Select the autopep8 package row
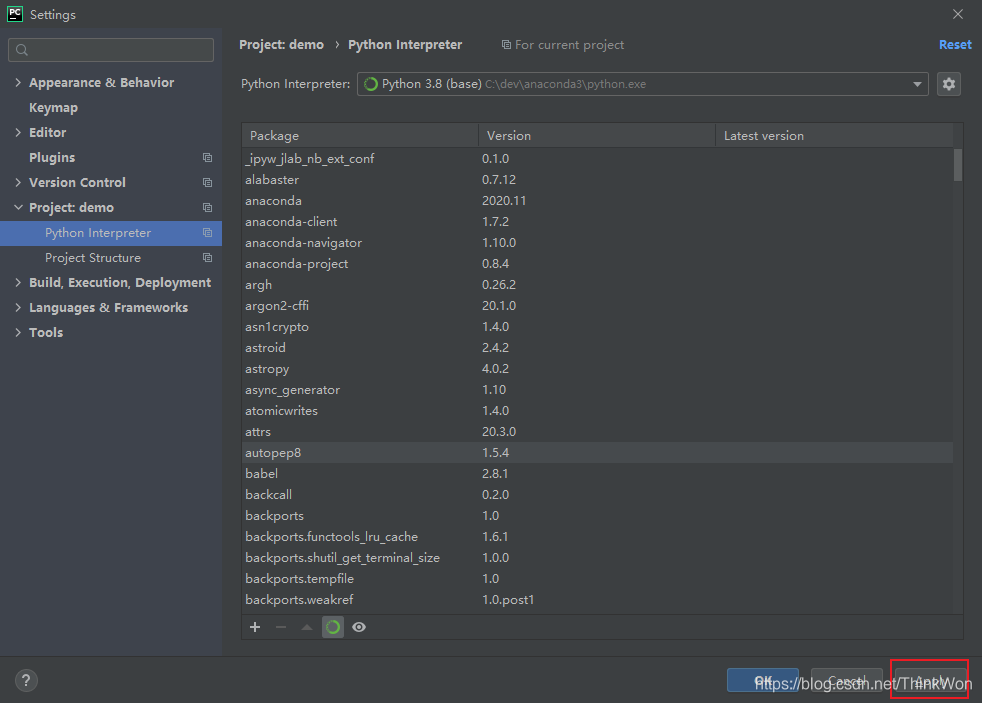 pos(597,453)
